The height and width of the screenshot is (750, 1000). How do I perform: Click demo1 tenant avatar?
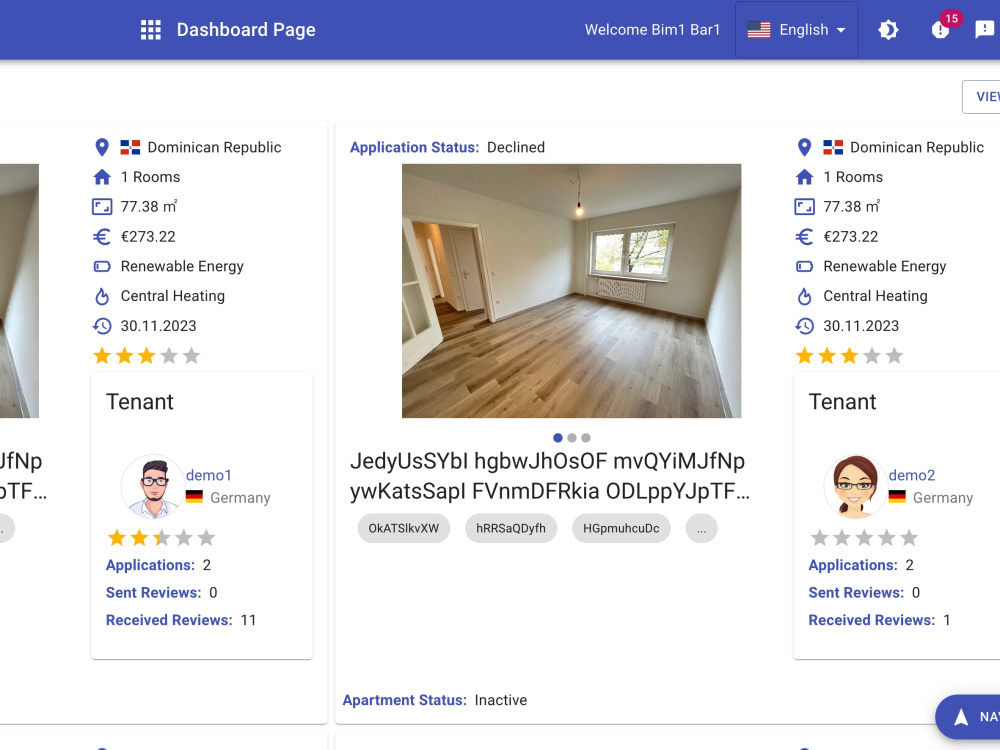[153, 487]
